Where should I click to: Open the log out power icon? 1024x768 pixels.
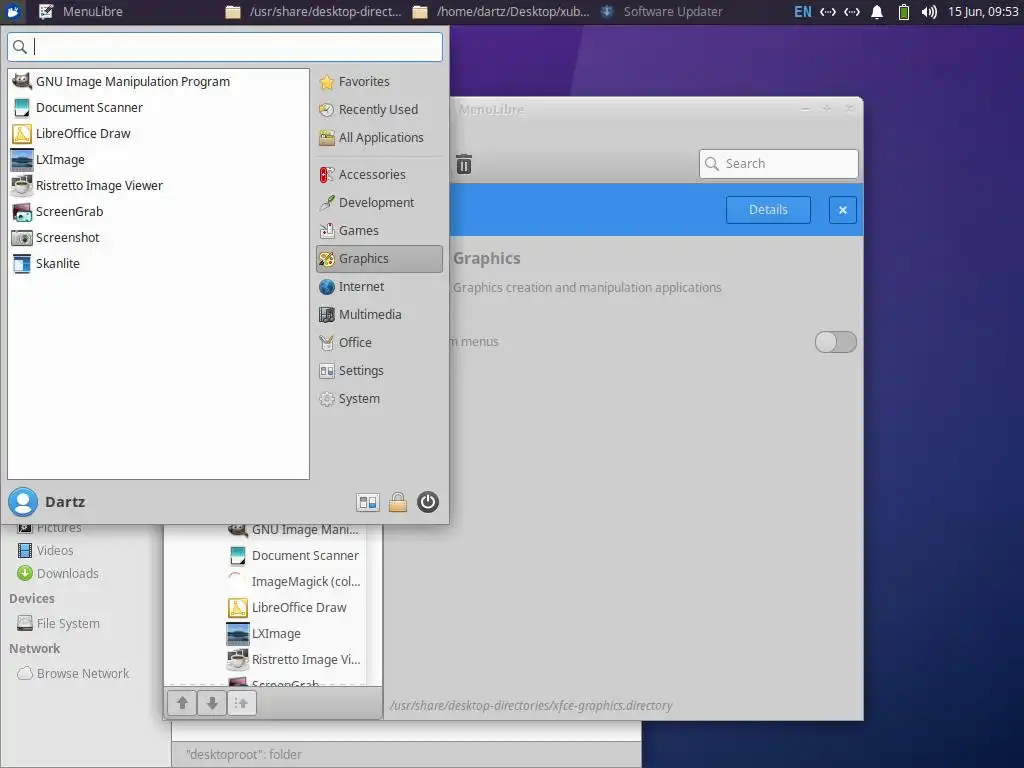click(428, 502)
